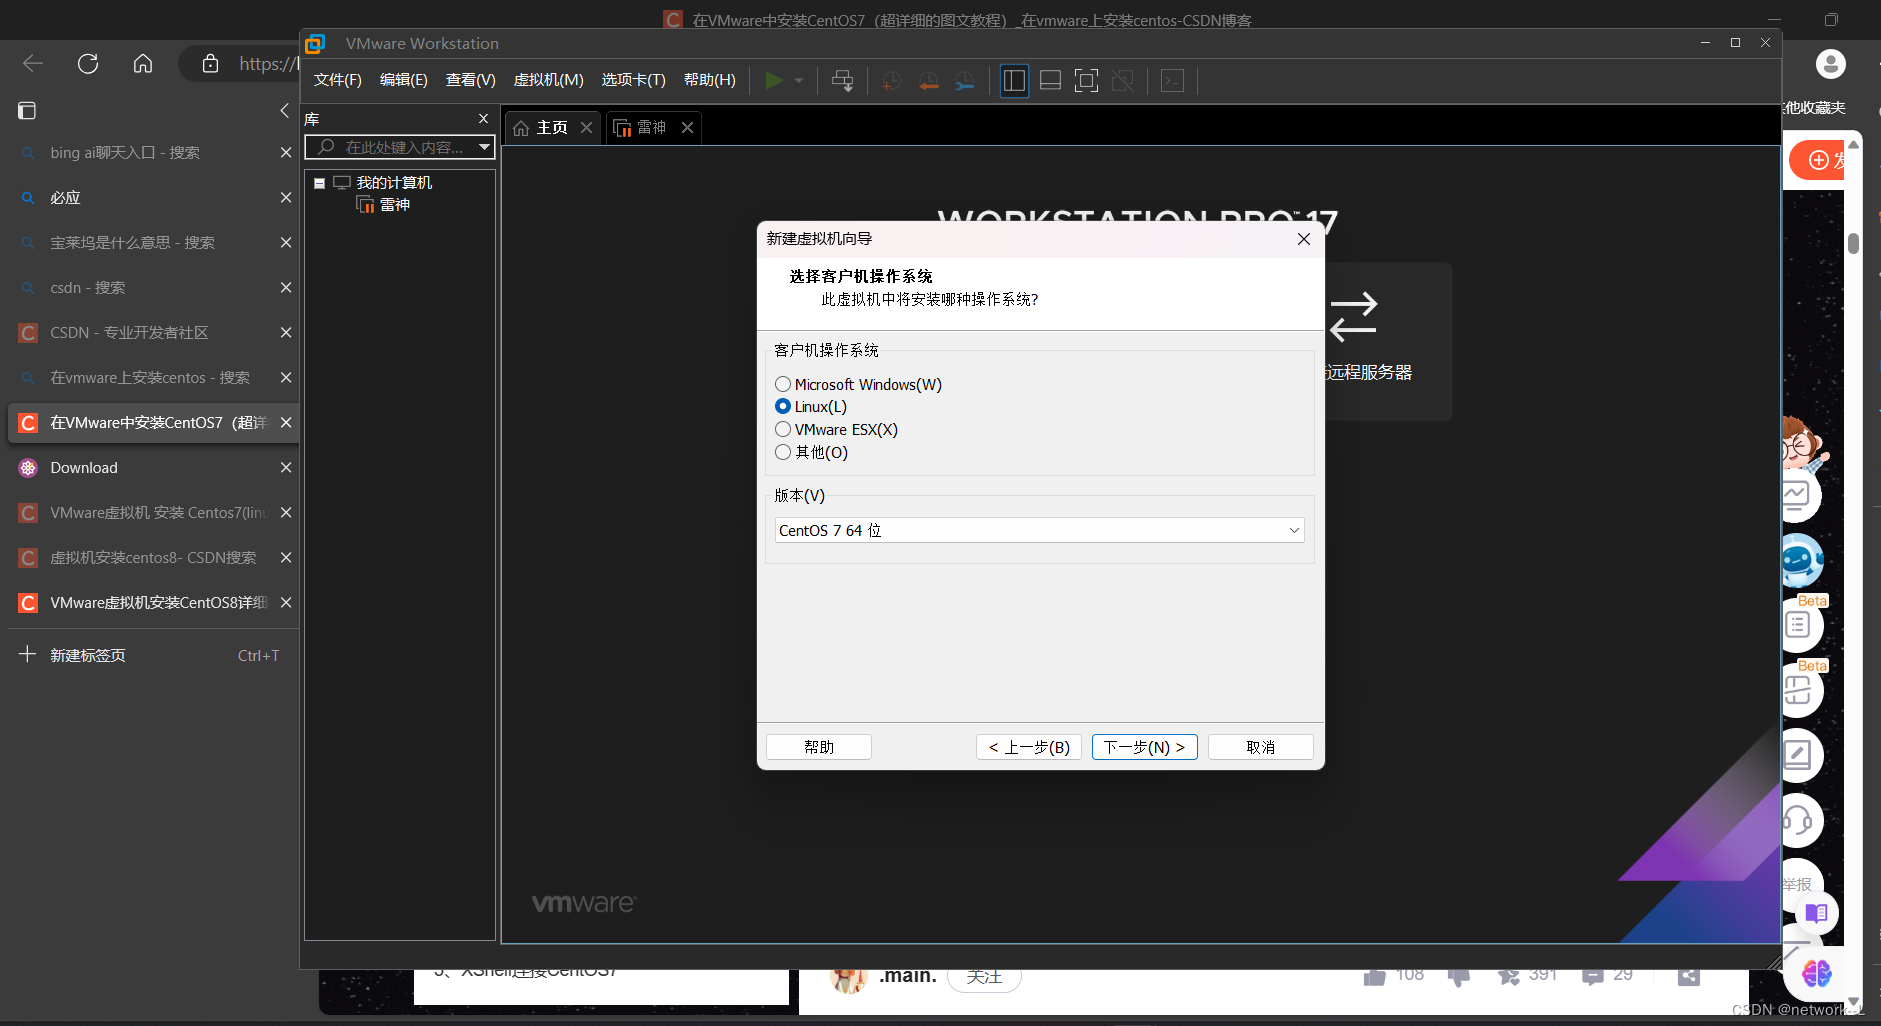The height and width of the screenshot is (1026, 1881).
Task: Open the library search dropdown arrow
Action: point(485,148)
